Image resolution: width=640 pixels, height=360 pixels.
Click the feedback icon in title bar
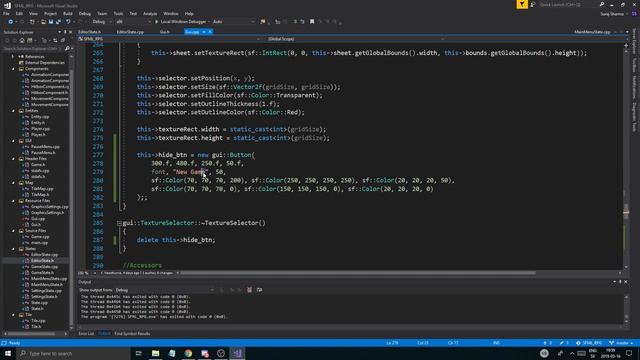[533, 4]
